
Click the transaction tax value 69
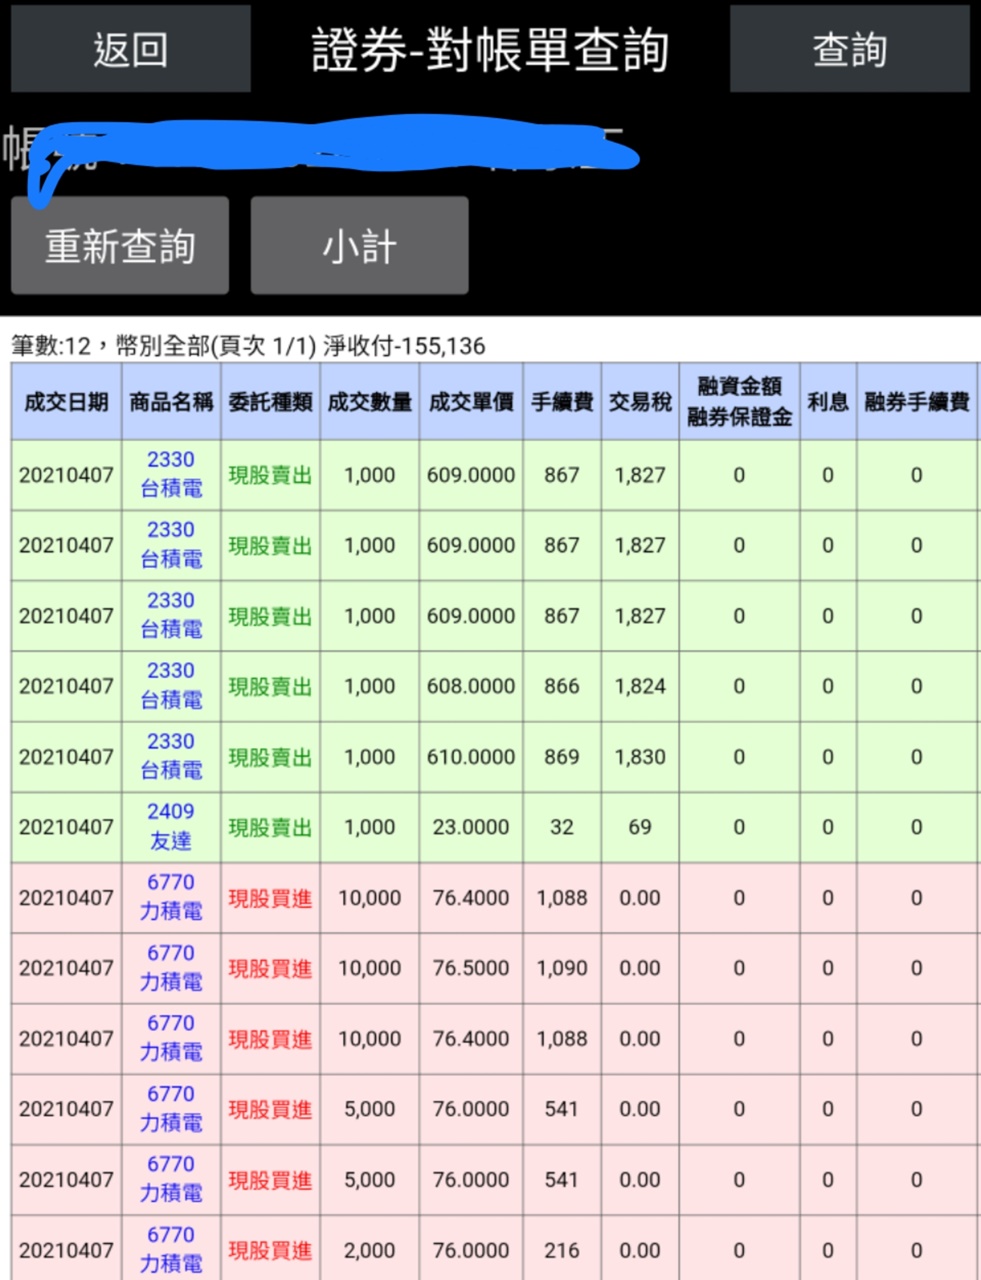point(640,827)
